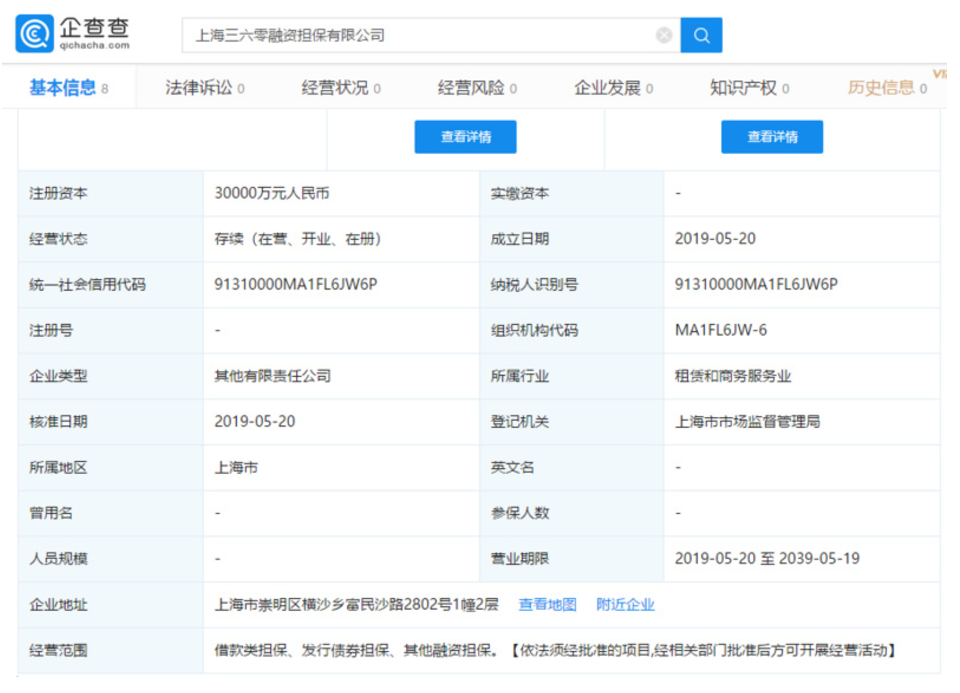Open the 知识产权 tab
This screenshot has height=693, width=960.
click(749, 88)
